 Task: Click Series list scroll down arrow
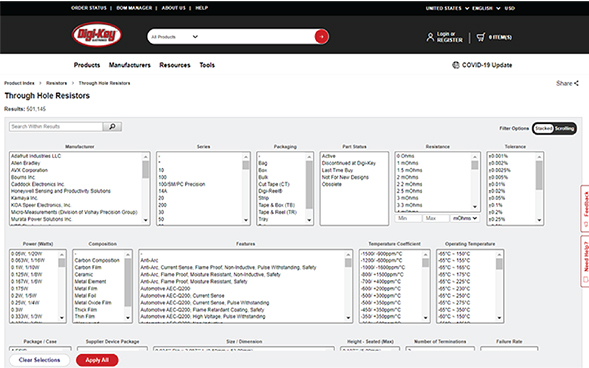click(246, 220)
